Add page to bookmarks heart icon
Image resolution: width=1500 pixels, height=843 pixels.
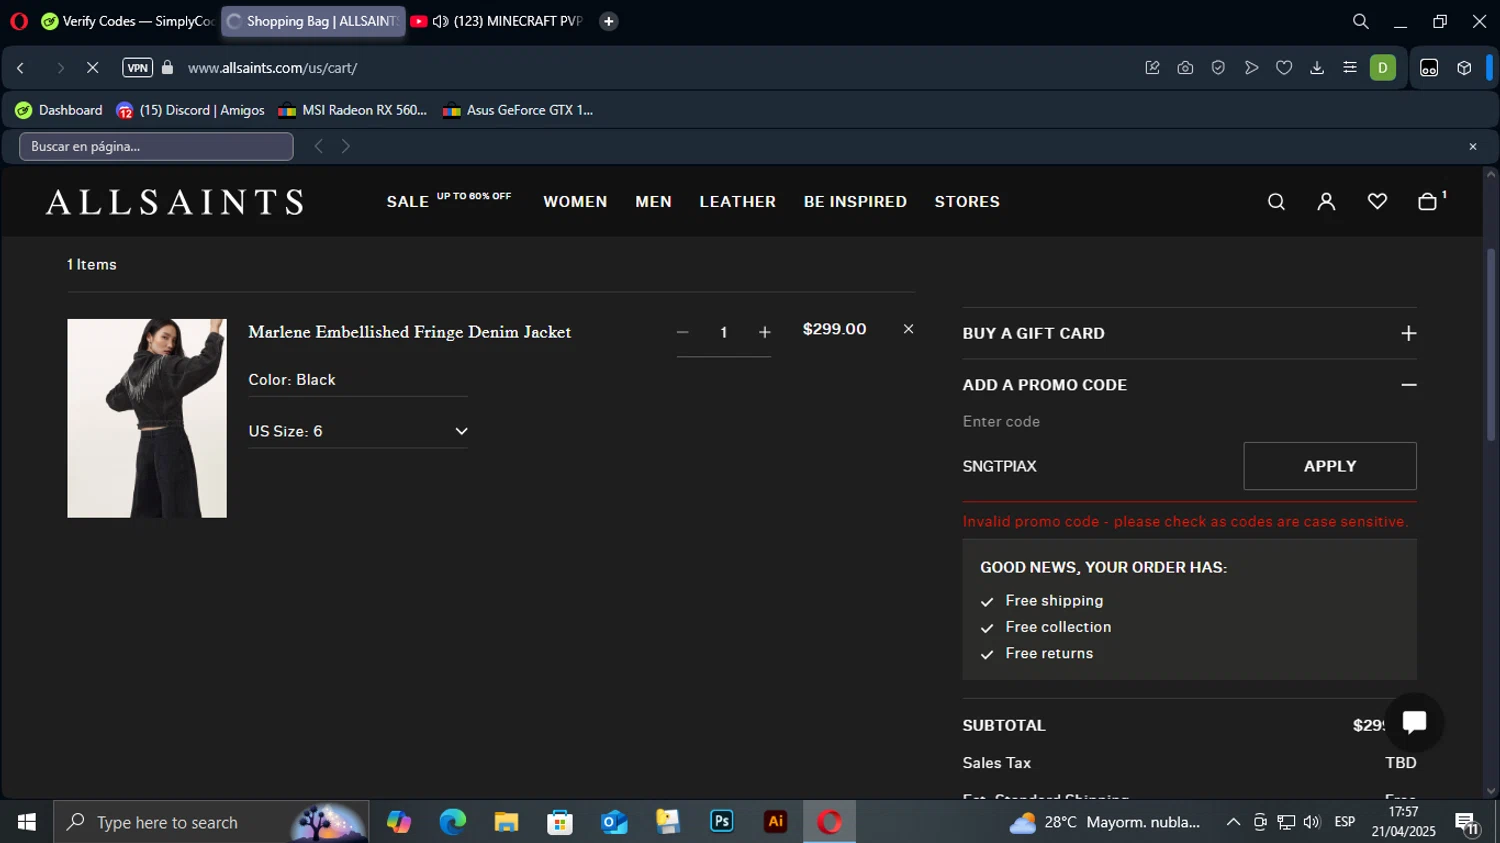tap(1284, 68)
